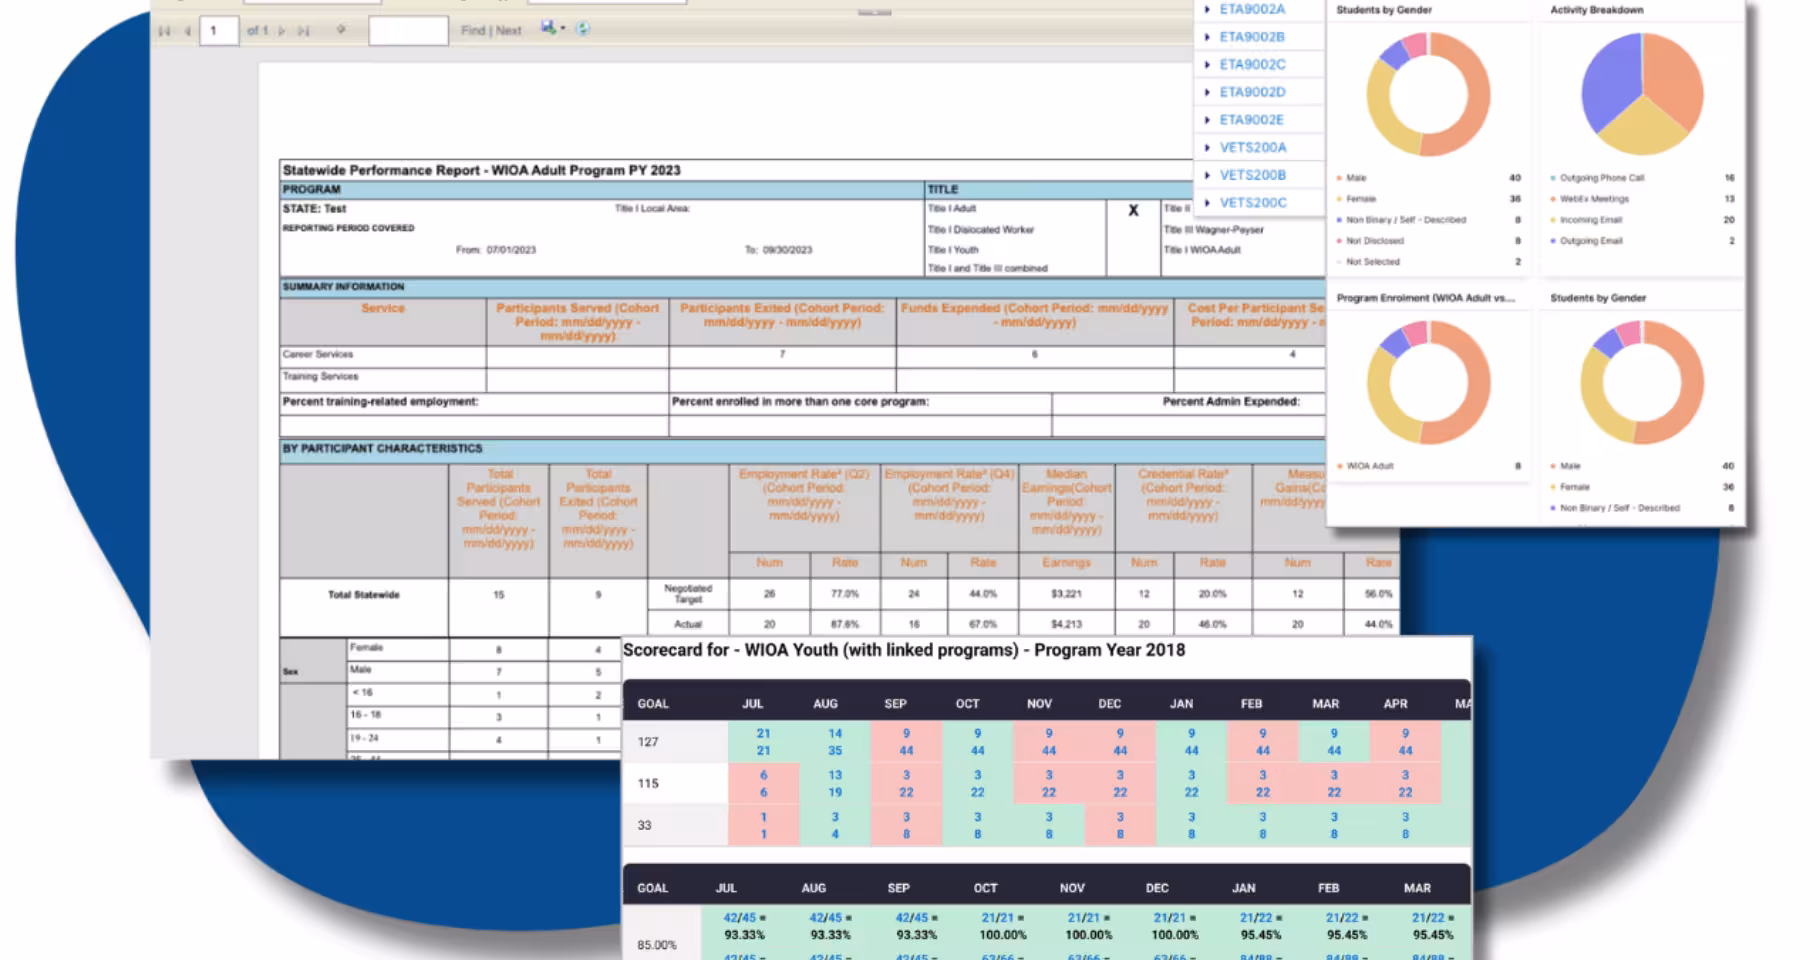Screen dimensions: 1820x960
Task: Uncheck the X in the Title I Adult box
Action: (x=1133, y=211)
